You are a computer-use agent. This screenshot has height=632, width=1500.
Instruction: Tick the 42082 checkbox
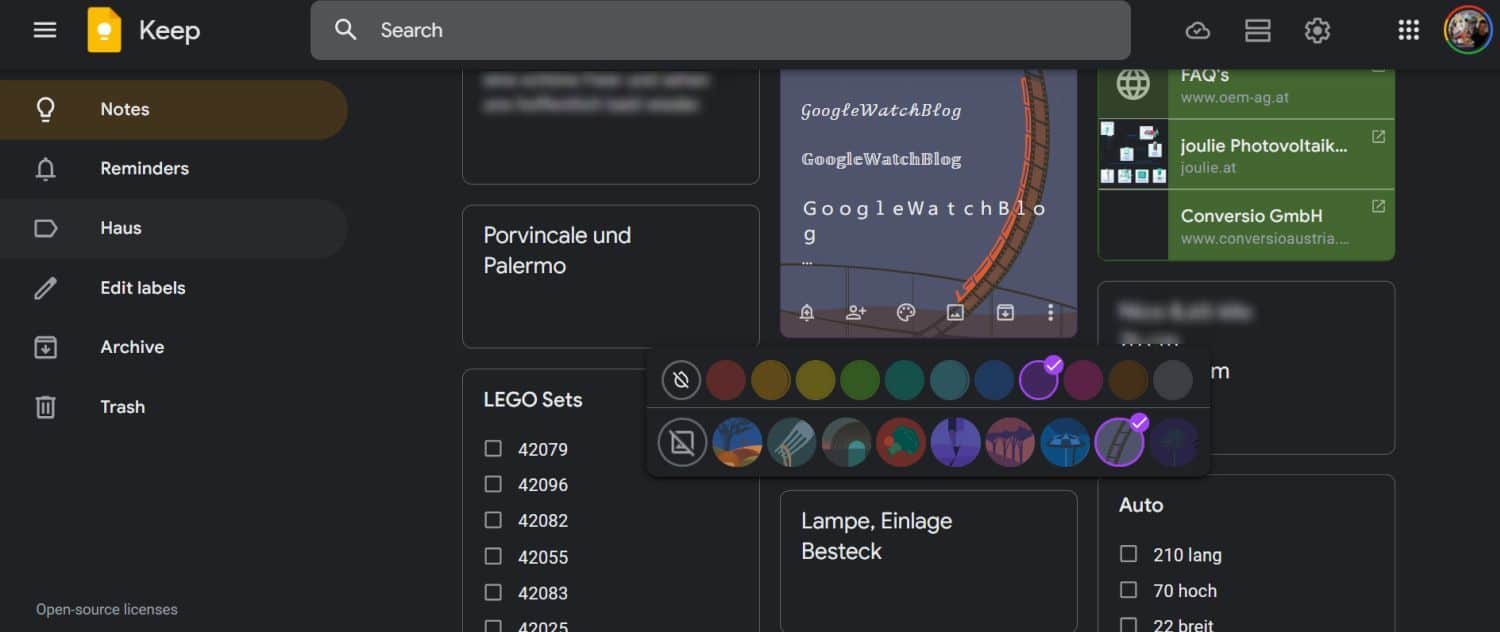pyautogui.click(x=493, y=520)
